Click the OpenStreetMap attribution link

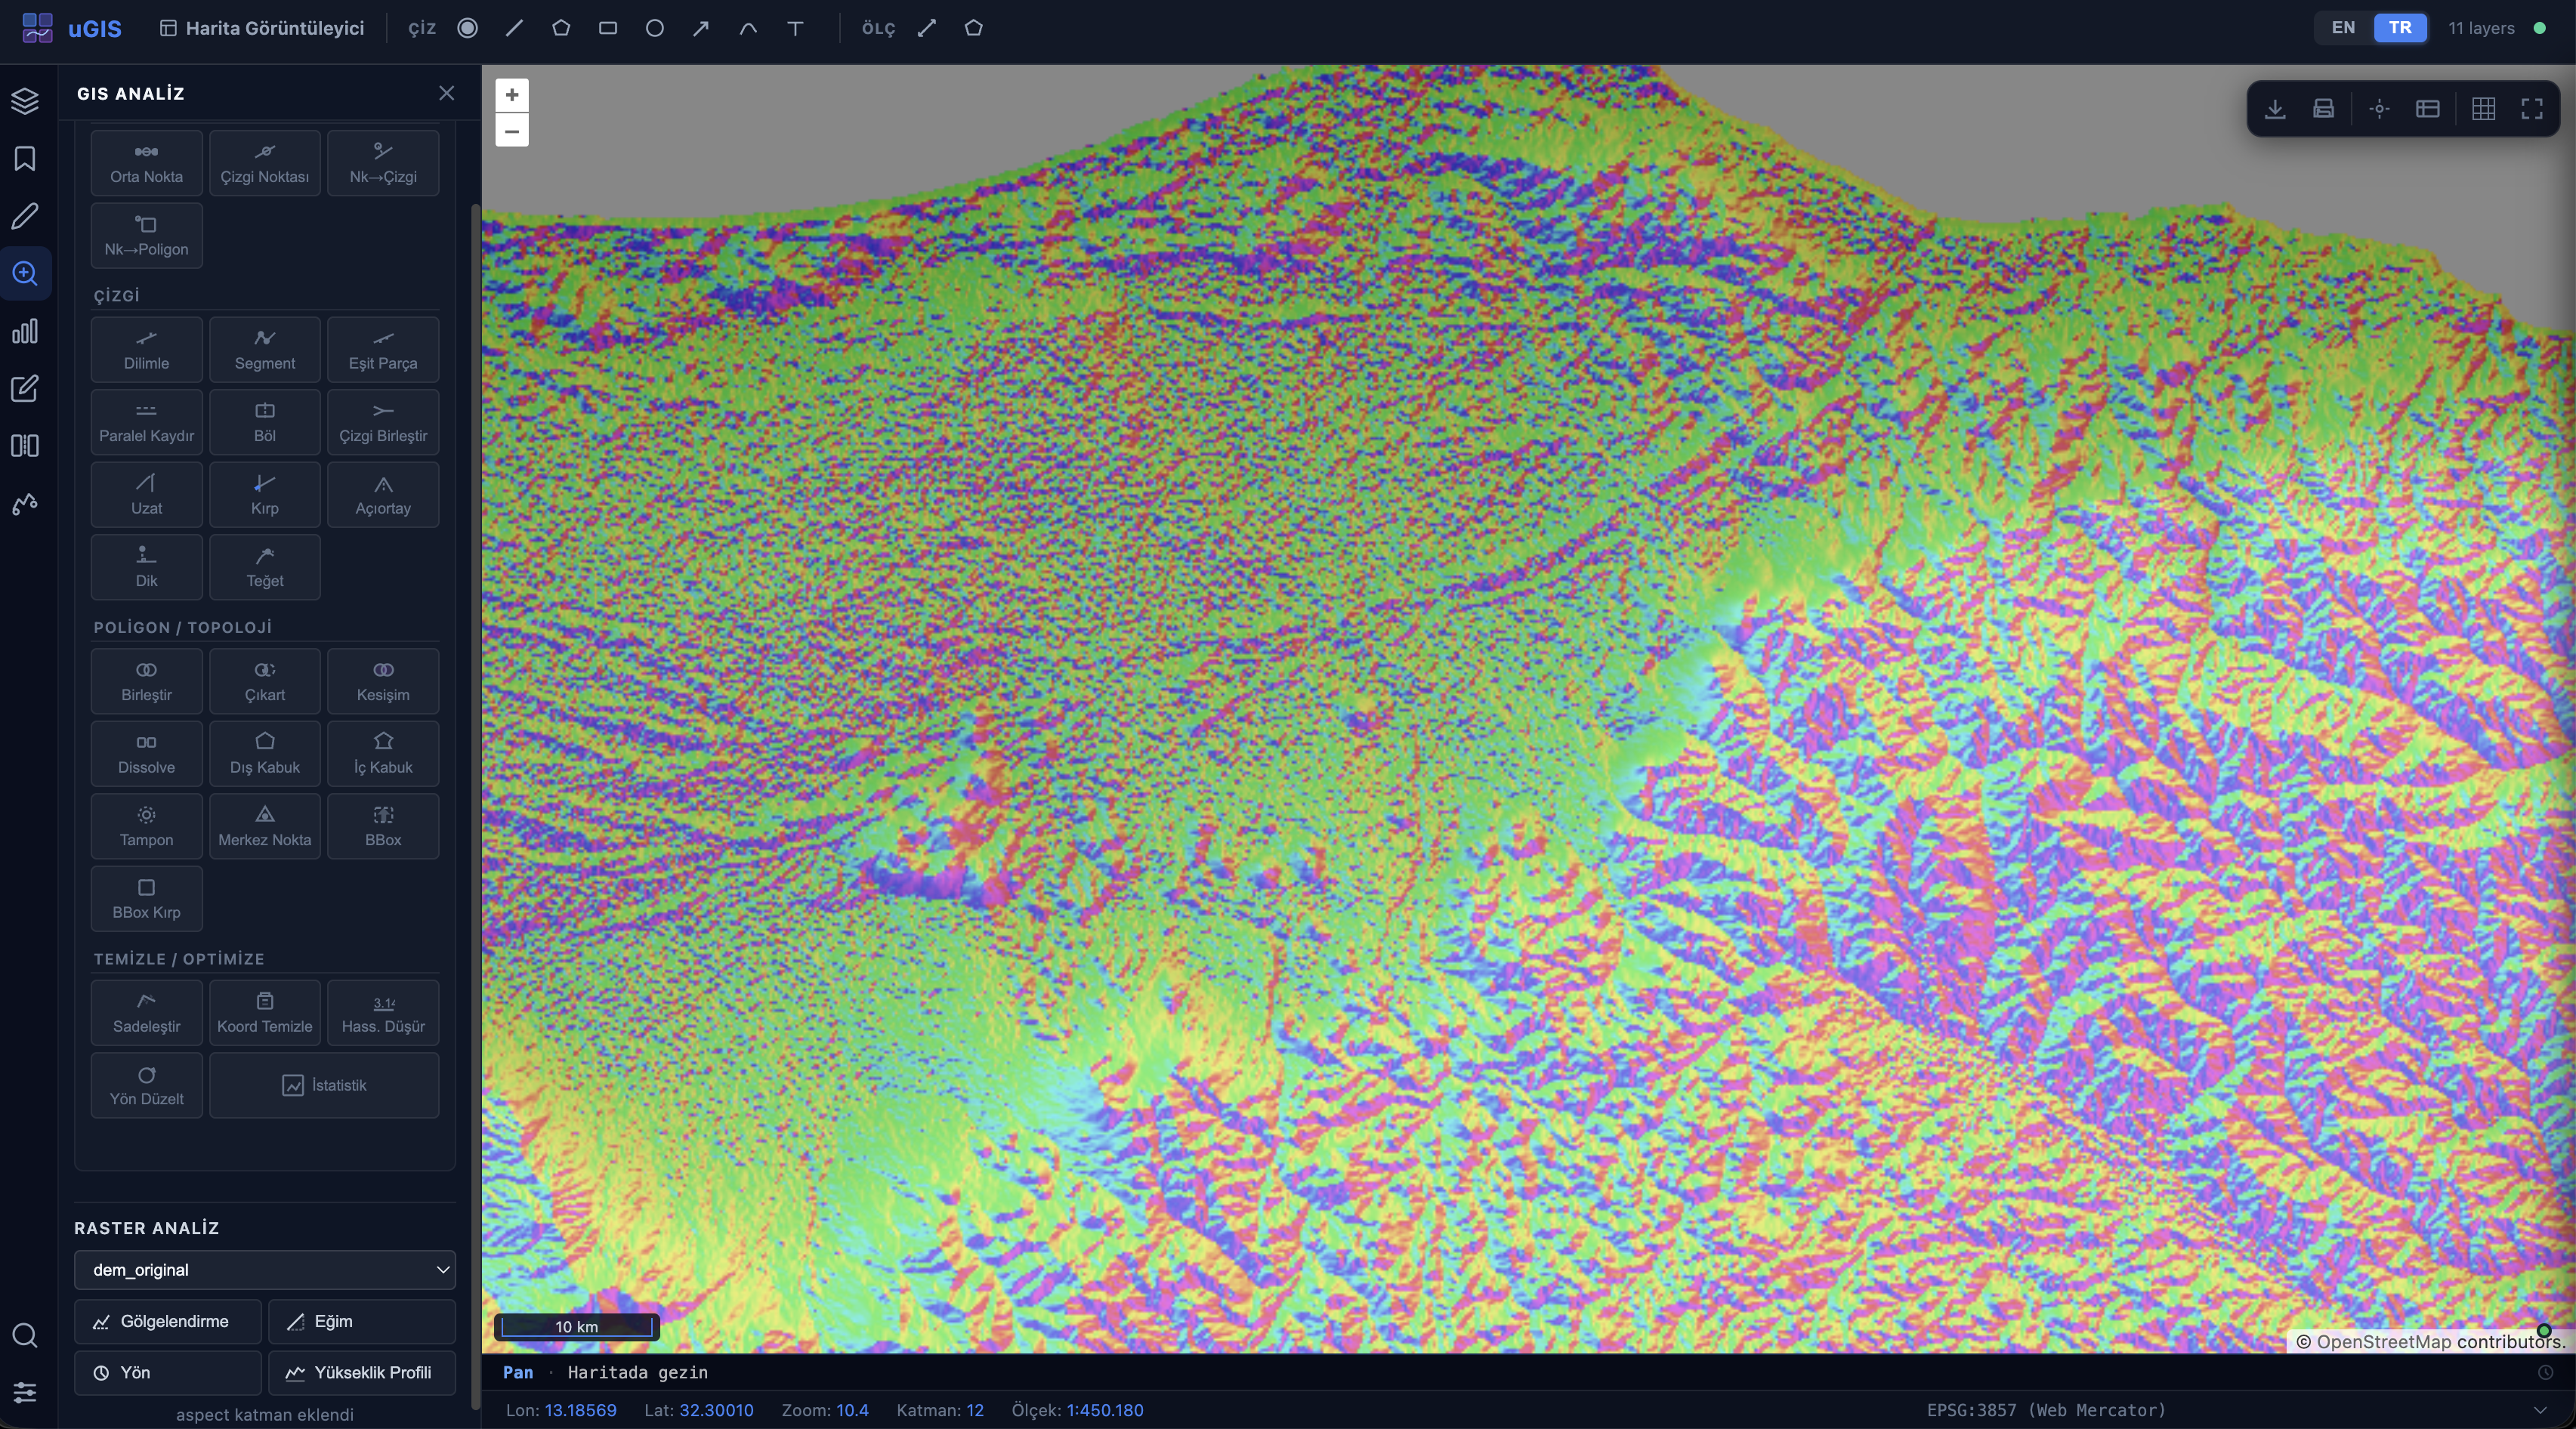2383,1342
